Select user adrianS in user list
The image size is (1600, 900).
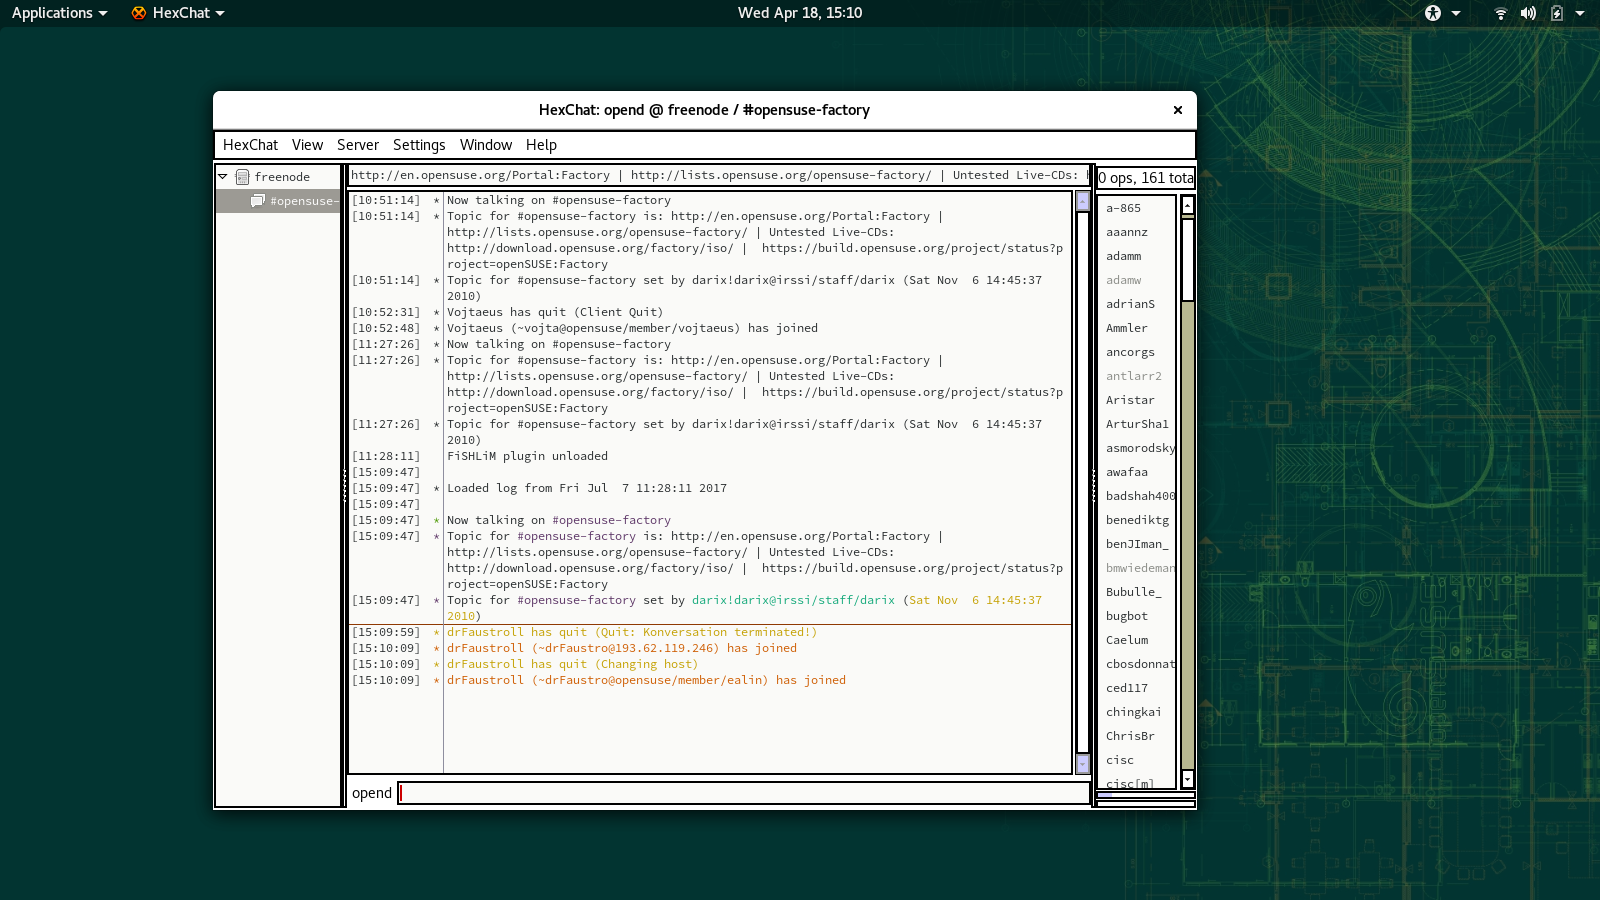[1130, 304]
